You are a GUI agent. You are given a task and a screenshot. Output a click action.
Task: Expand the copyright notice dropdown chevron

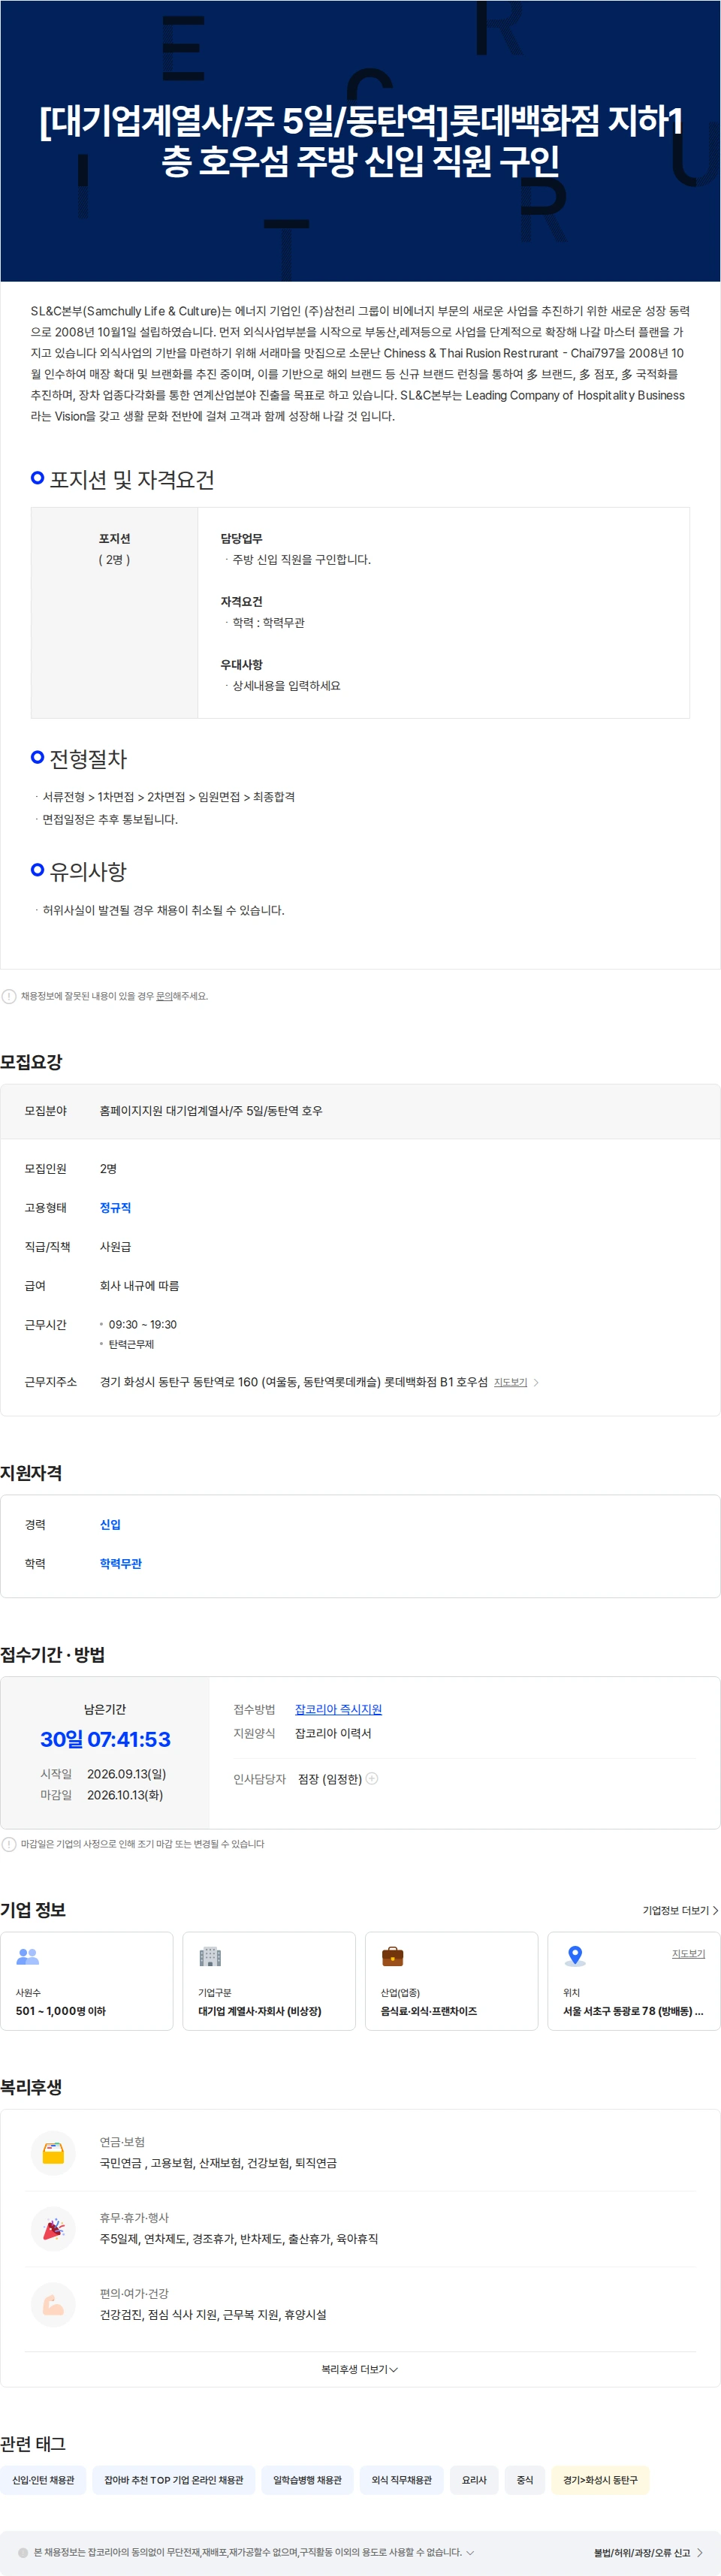pyautogui.click(x=470, y=2552)
